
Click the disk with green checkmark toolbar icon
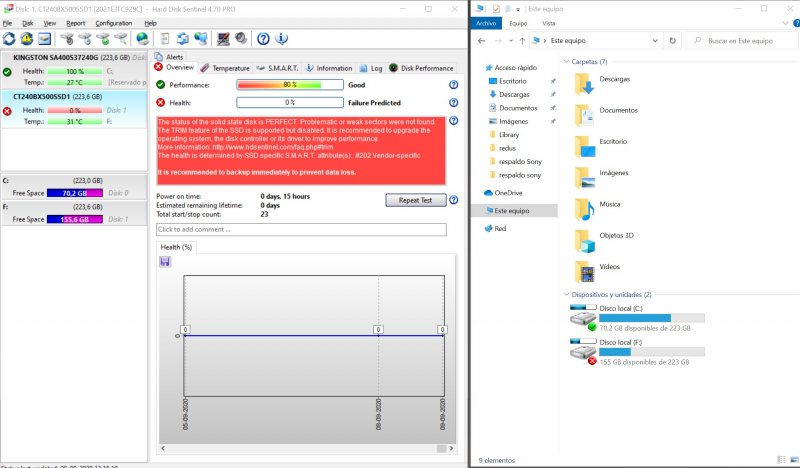coord(103,39)
